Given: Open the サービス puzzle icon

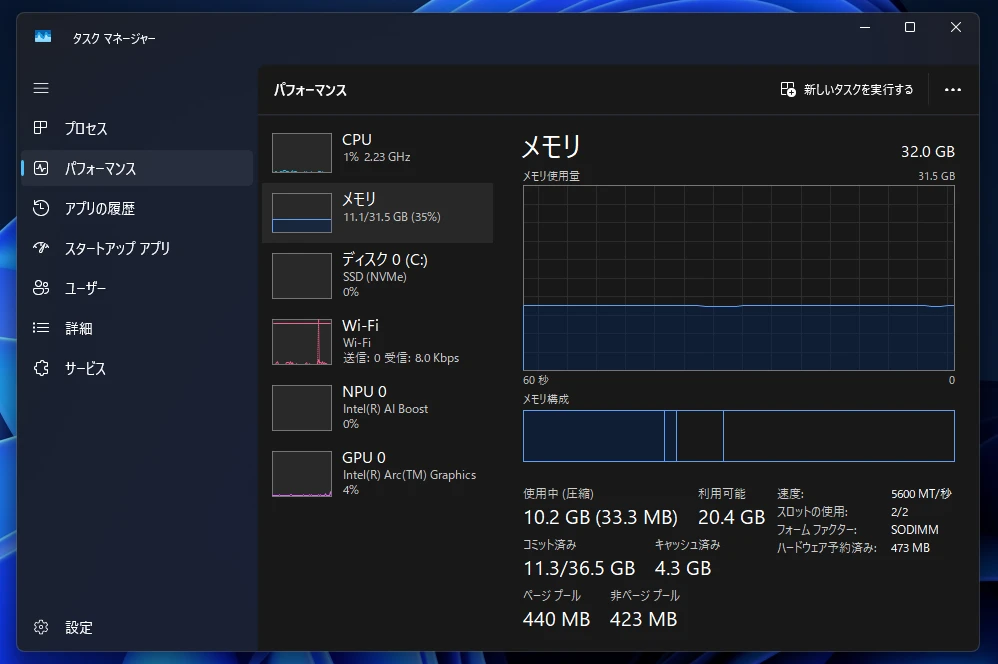Looking at the screenshot, I should point(41,368).
